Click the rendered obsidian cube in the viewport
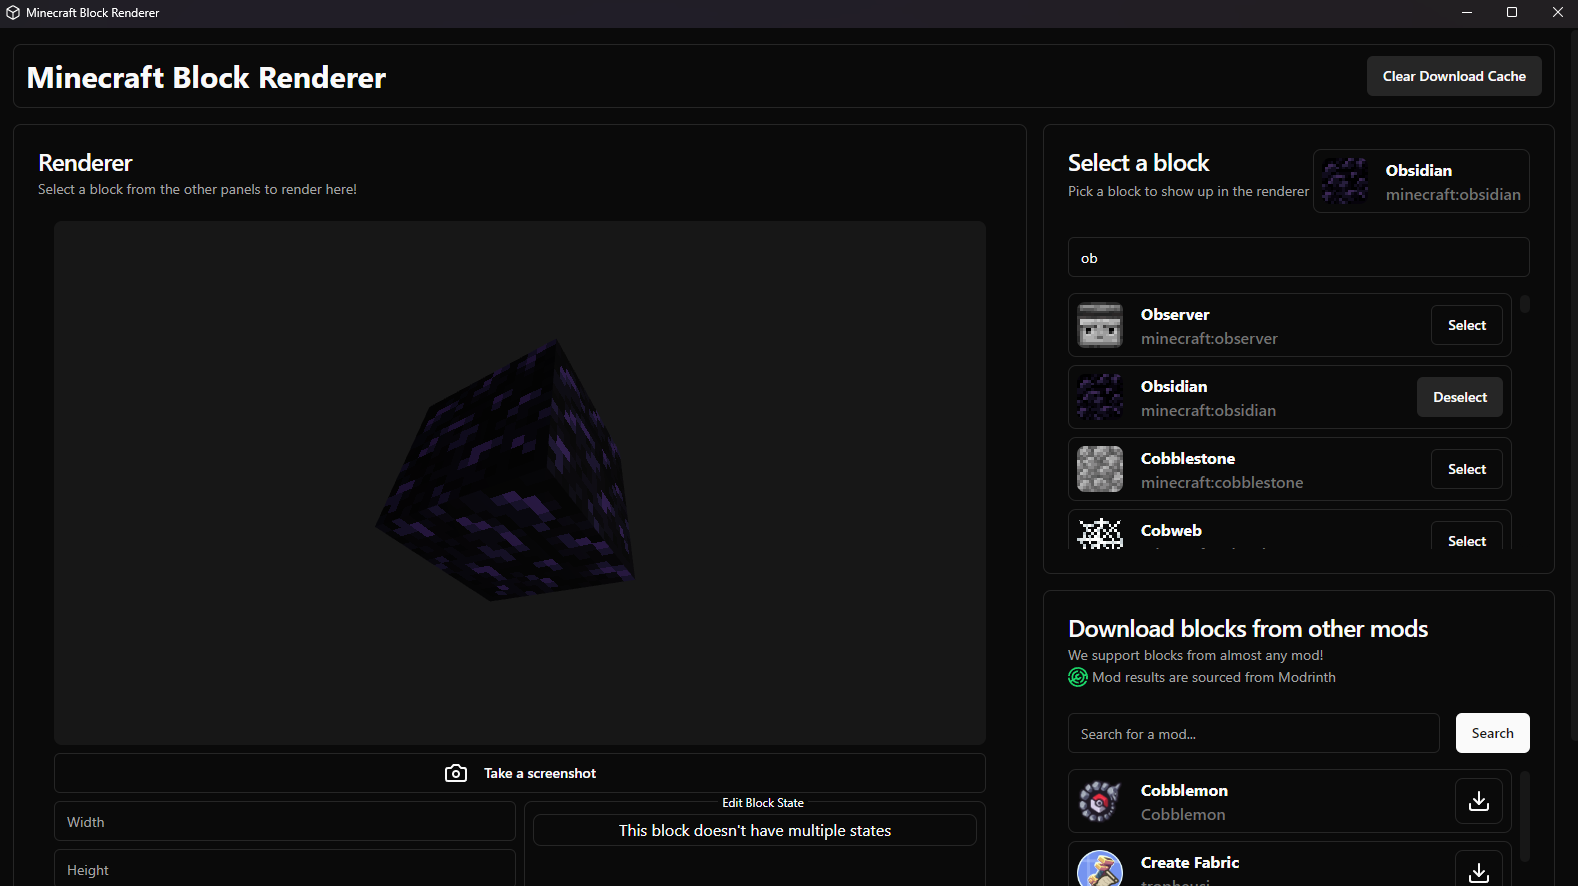This screenshot has width=1578, height=886. [x=505, y=470]
